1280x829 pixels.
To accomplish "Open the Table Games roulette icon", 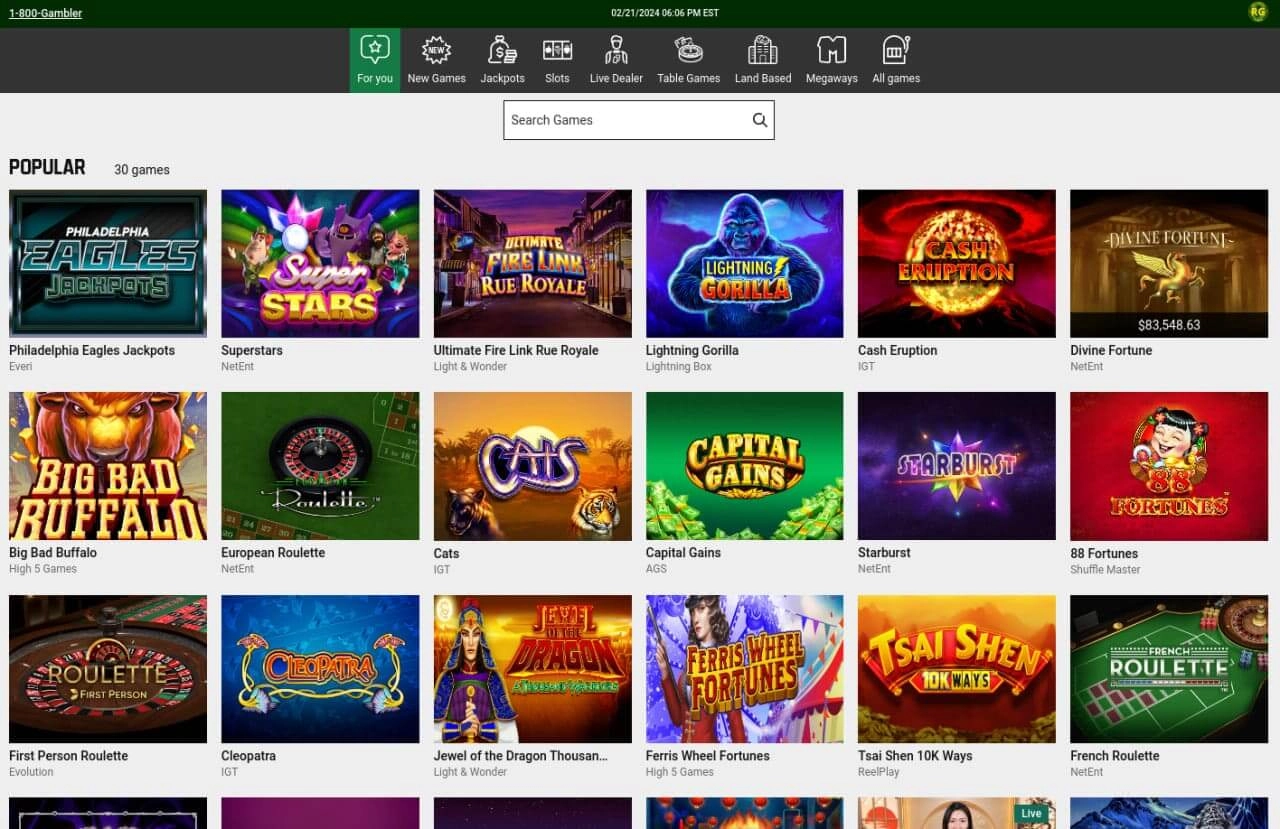I will pyautogui.click(x=688, y=50).
